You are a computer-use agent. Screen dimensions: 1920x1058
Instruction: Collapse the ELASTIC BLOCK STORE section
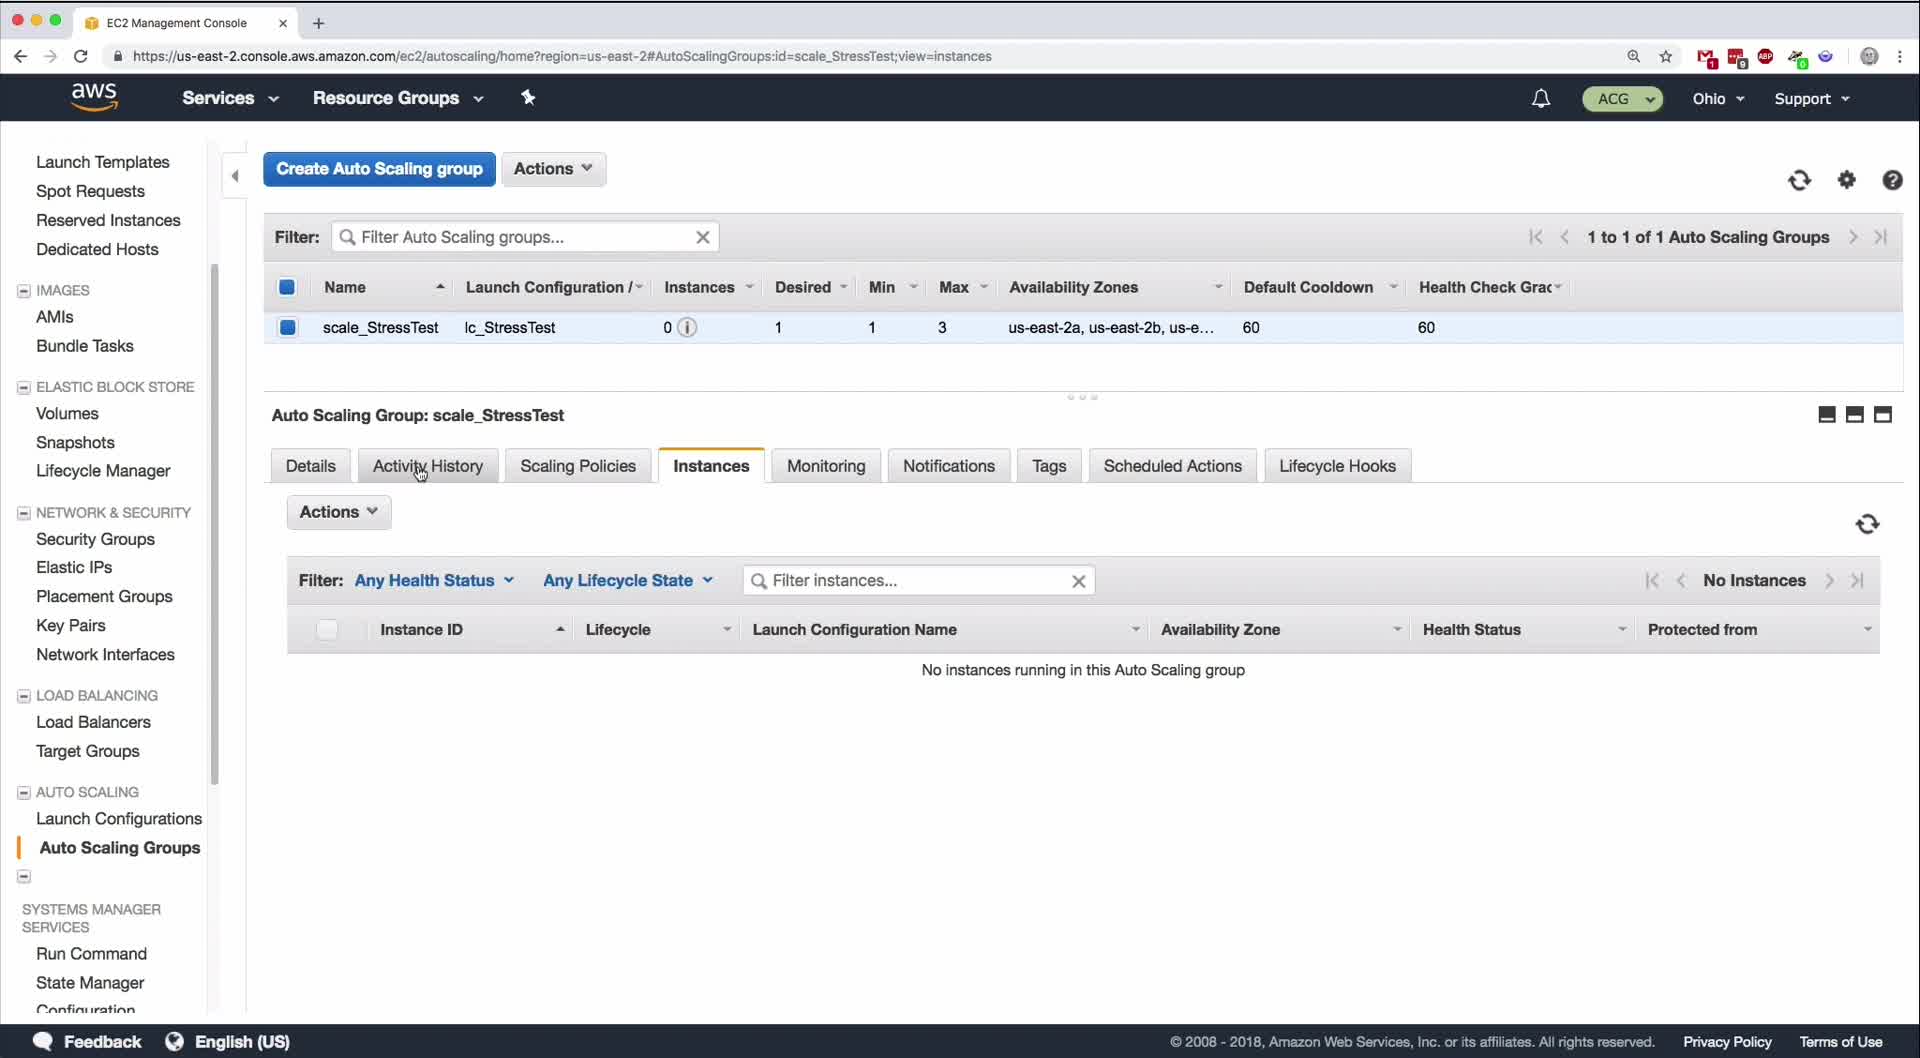24,388
